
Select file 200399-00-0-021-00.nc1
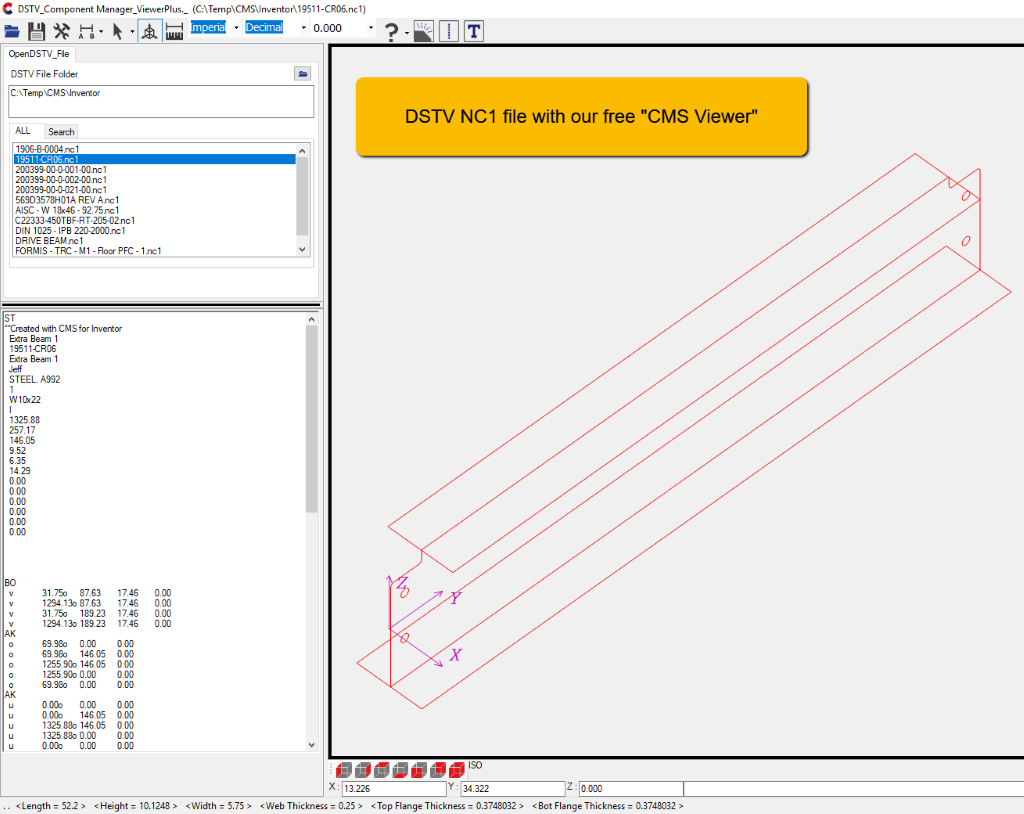154,189
